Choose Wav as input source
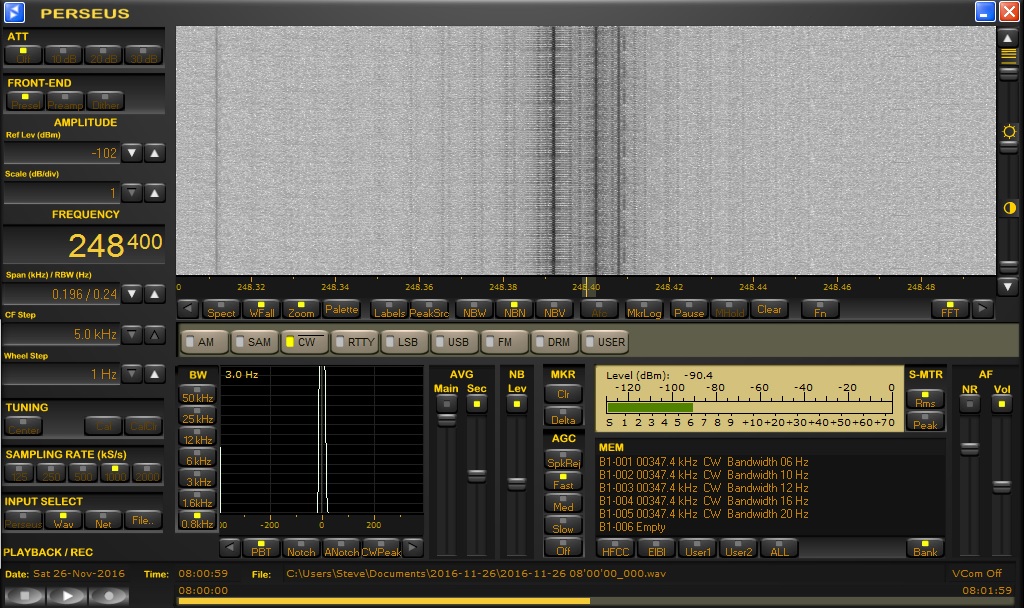The height and width of the screenshot is (608, 1024). click(63, 520)
